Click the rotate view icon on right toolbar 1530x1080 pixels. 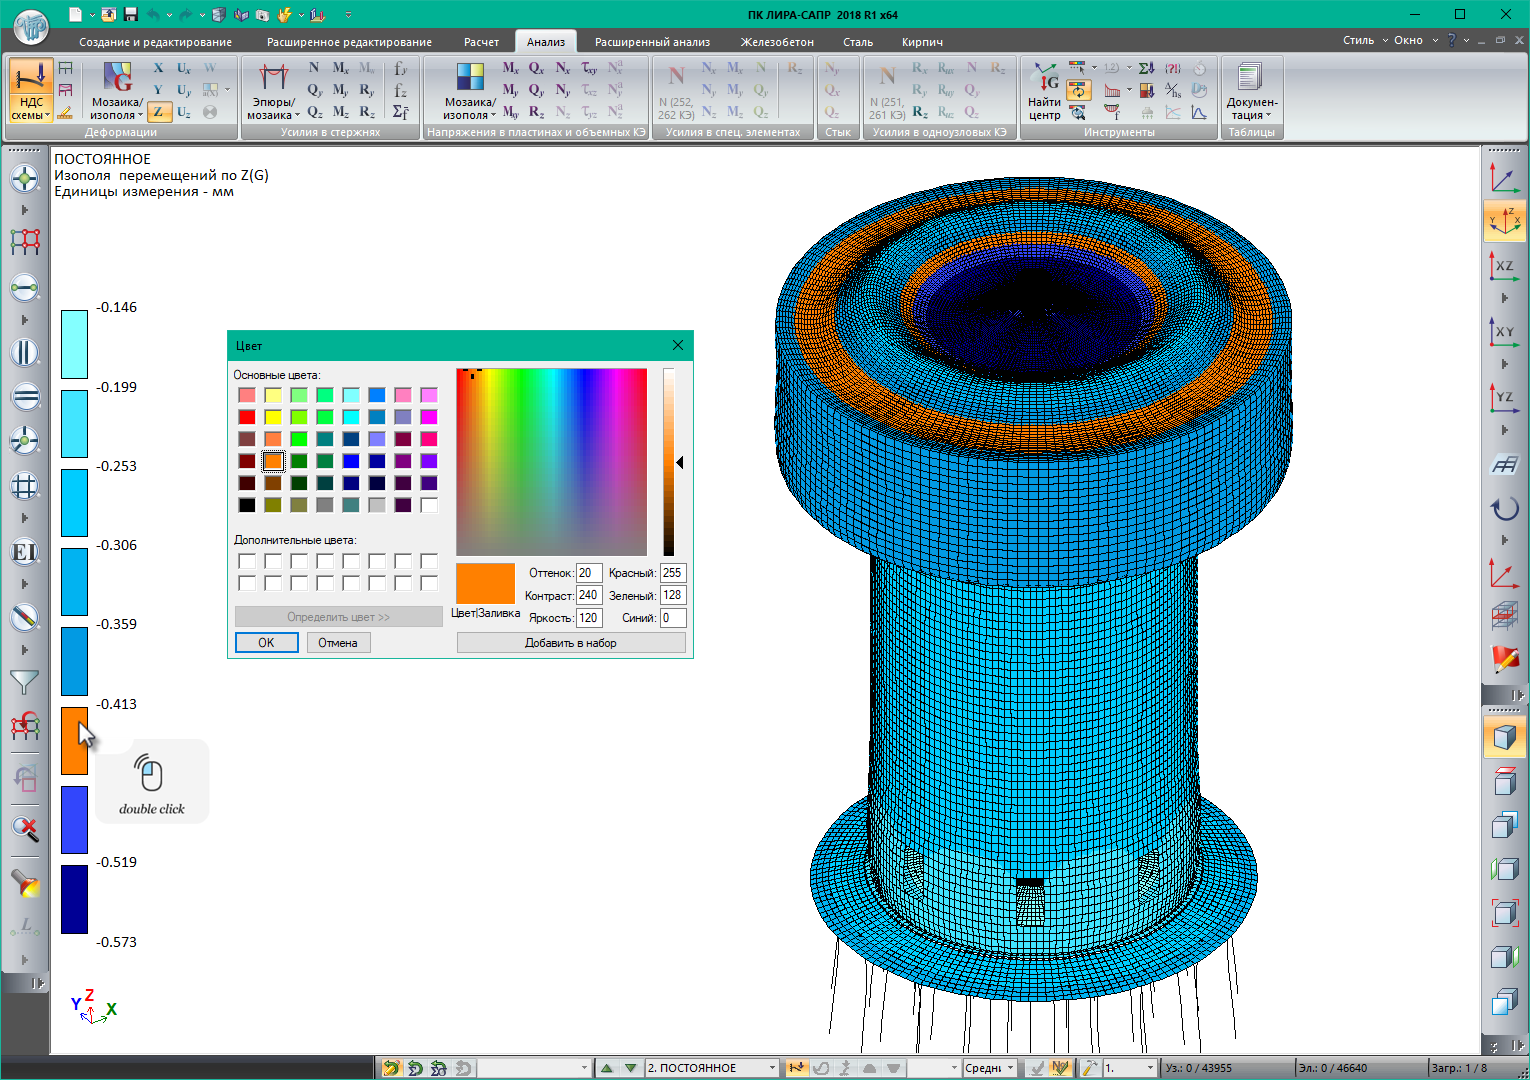tap(1504, 508)
